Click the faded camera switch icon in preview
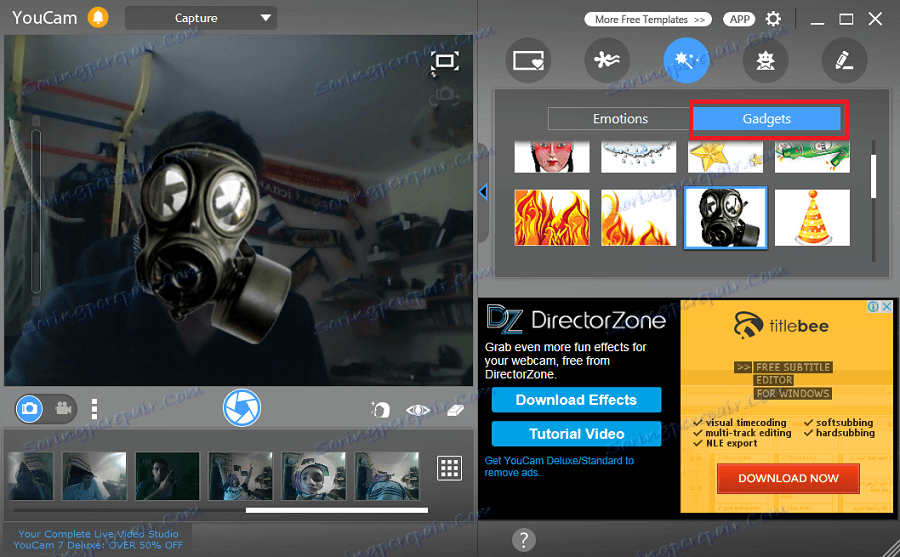 click(445, 96)
